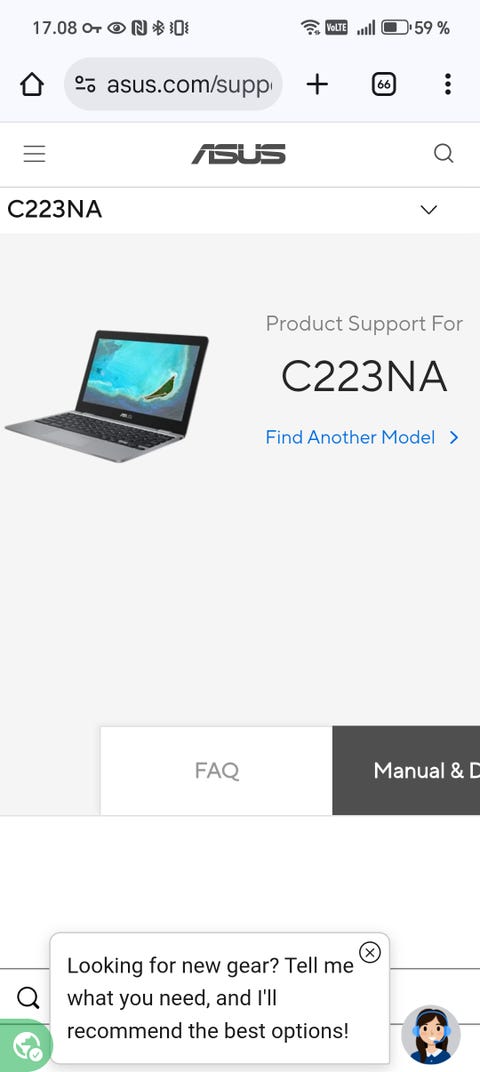The width and height of the screenshot is (480, 1072).
Task: Open the virtual assistant chat avatar
Action: (431, 1033)
